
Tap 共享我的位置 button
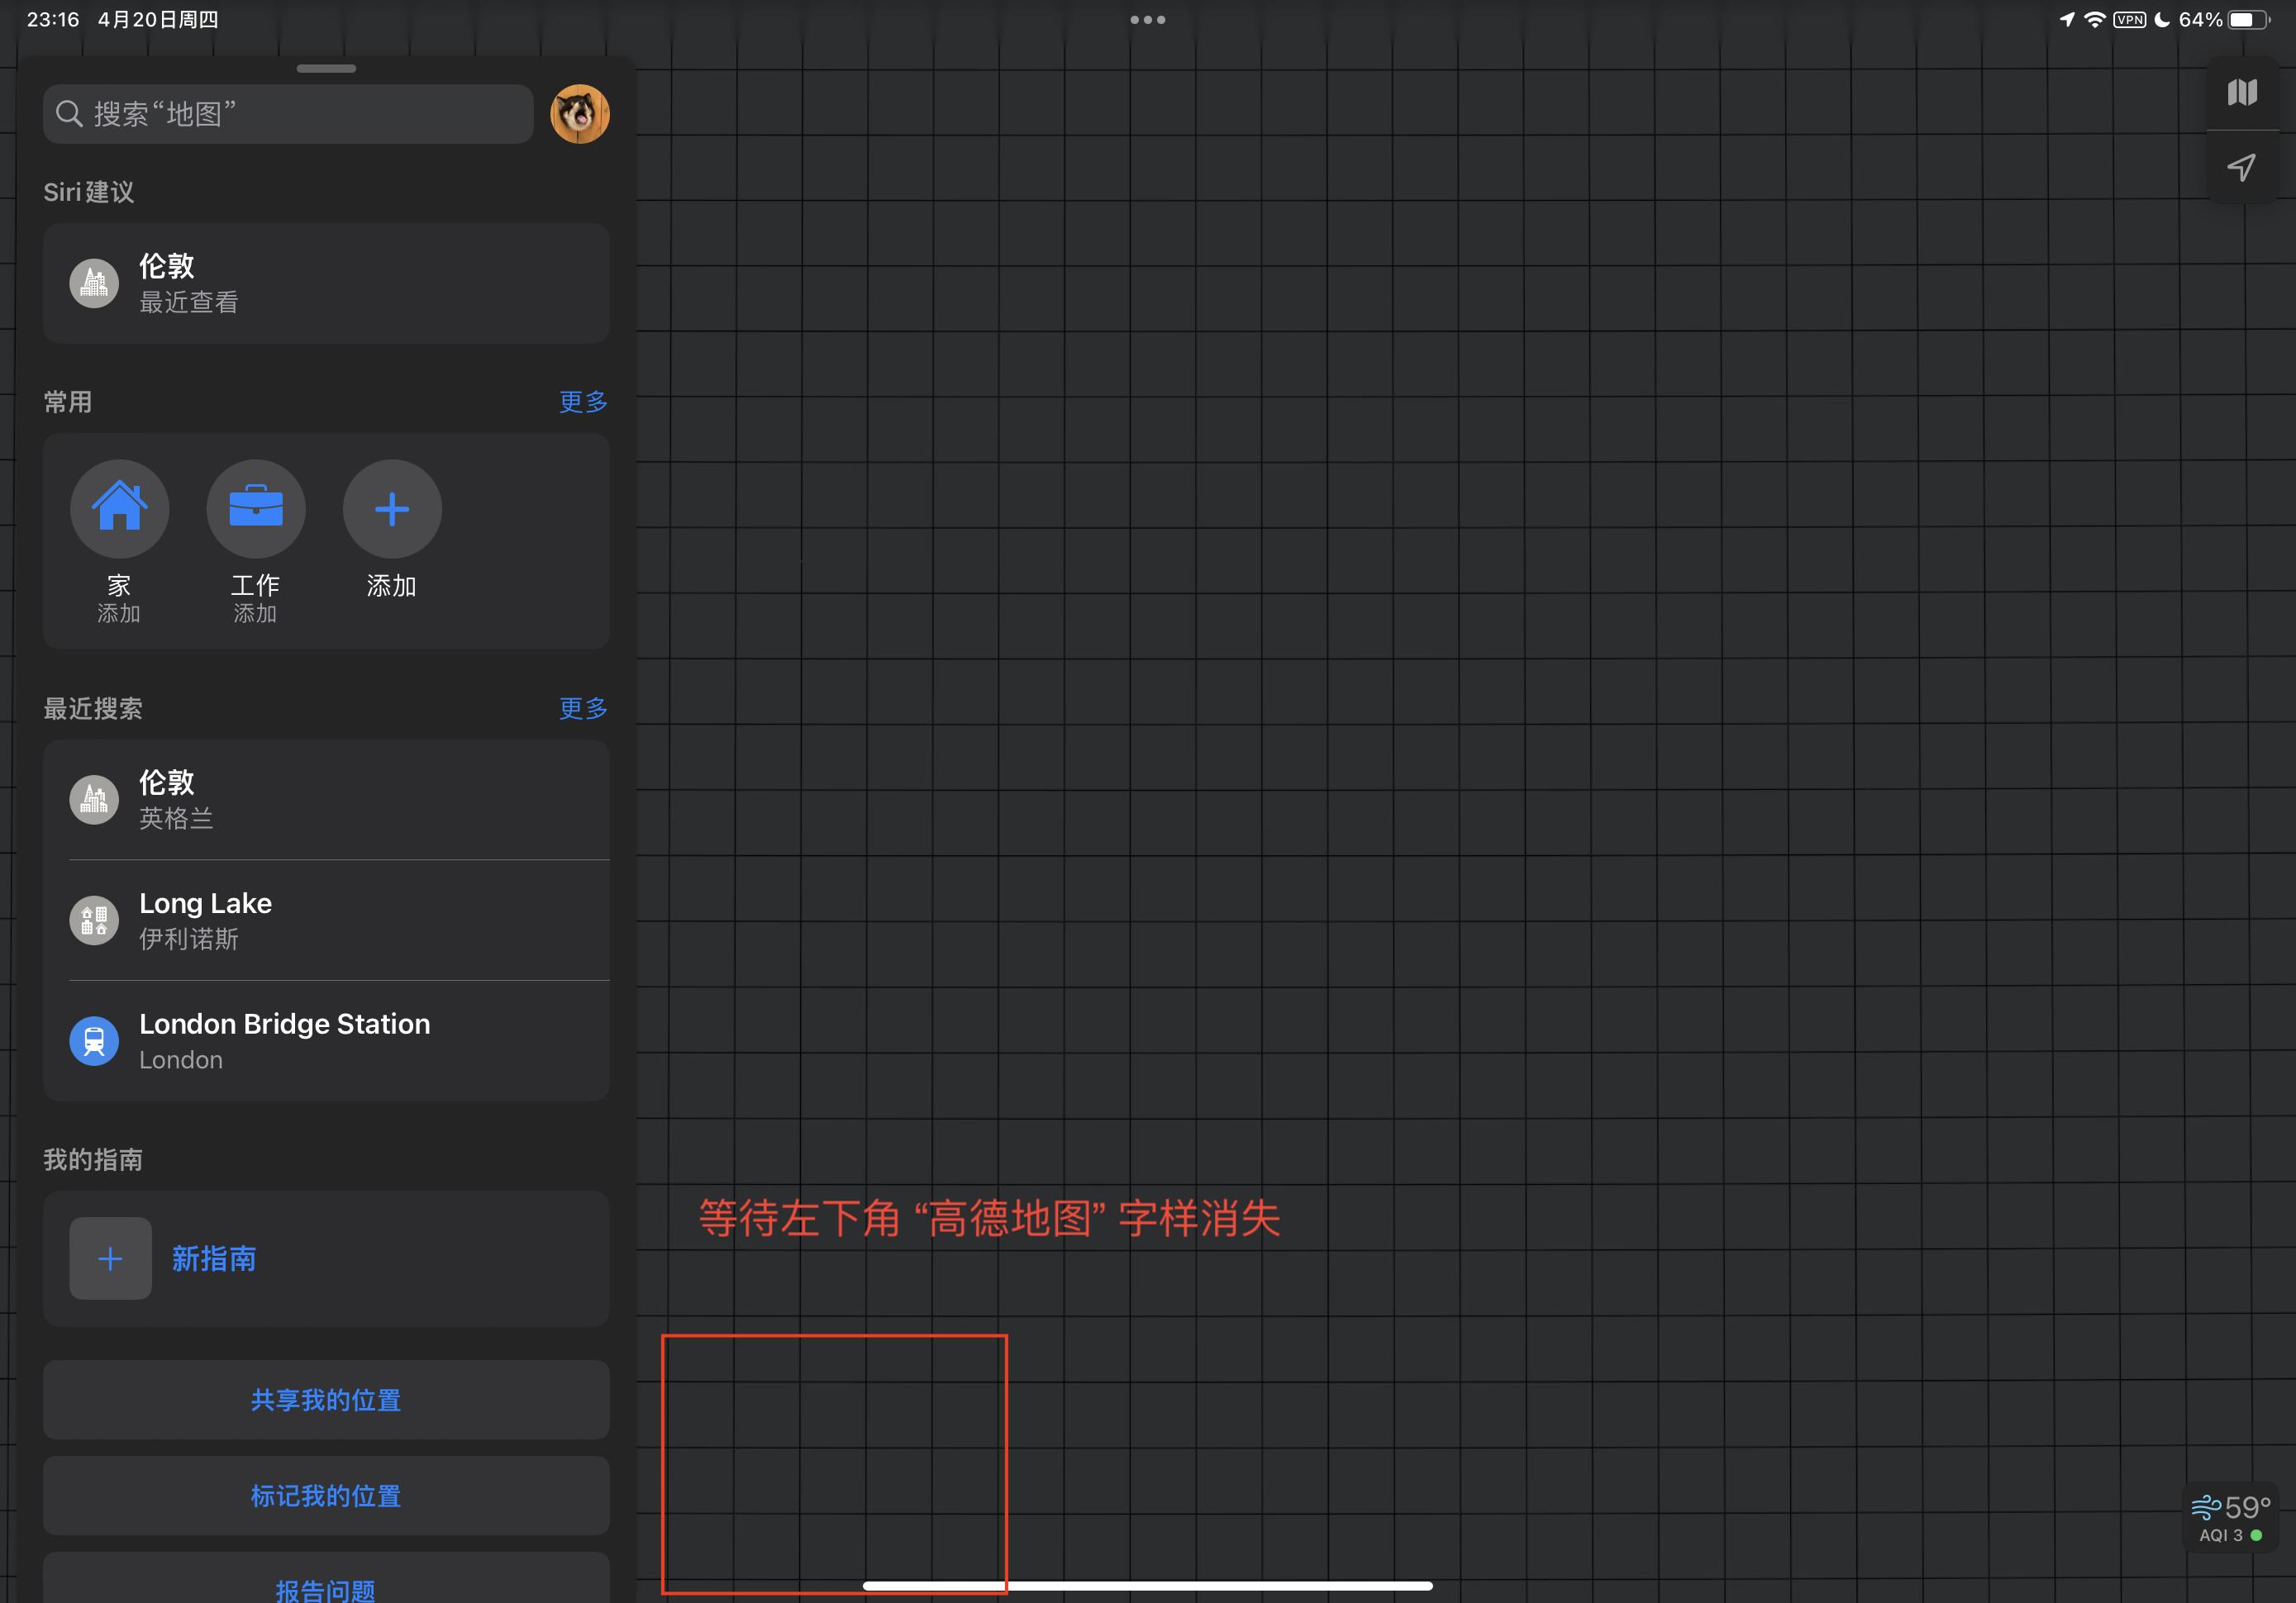click(x=326, y=1399)
